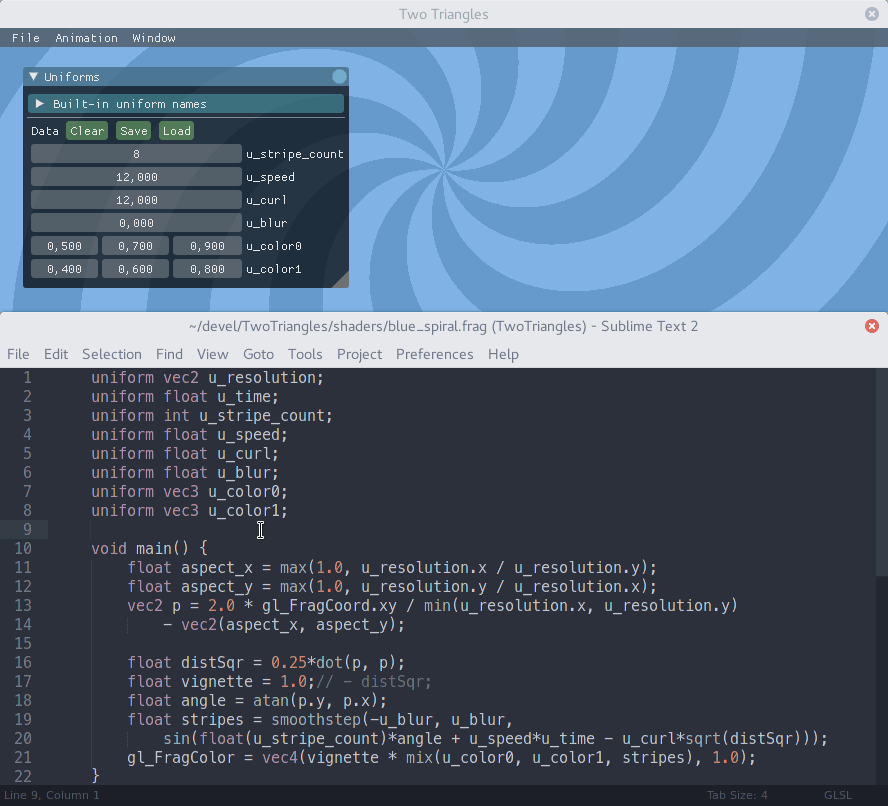Open the Animation menu

tap(87, 38)
